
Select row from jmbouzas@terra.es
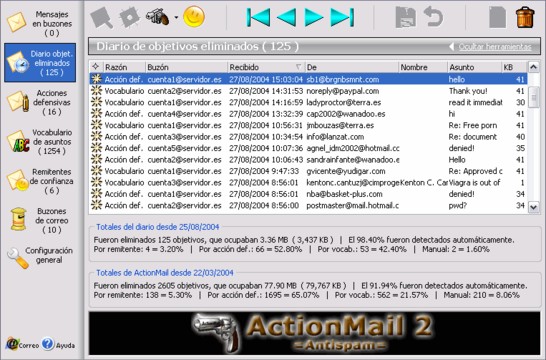(309, 125)
